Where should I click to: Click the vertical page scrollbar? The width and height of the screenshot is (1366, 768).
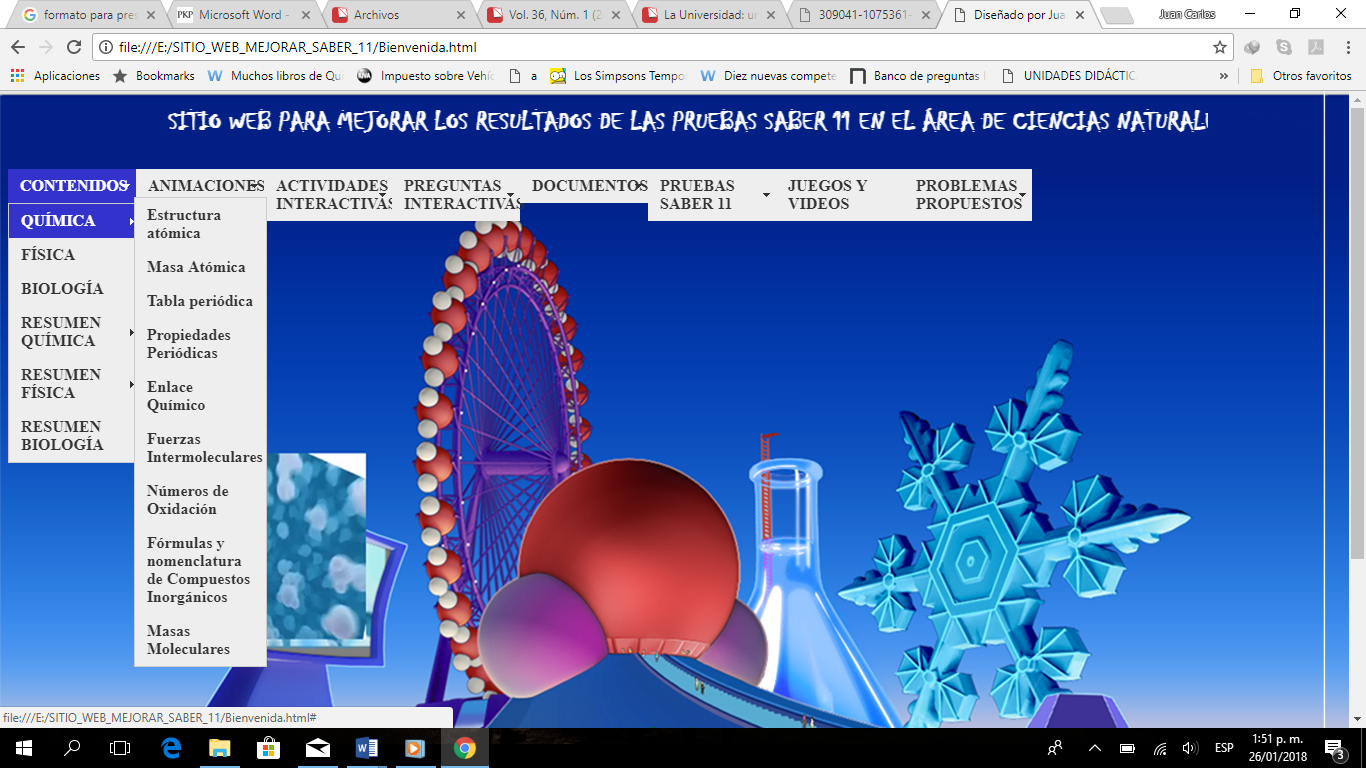point(1357,330)
